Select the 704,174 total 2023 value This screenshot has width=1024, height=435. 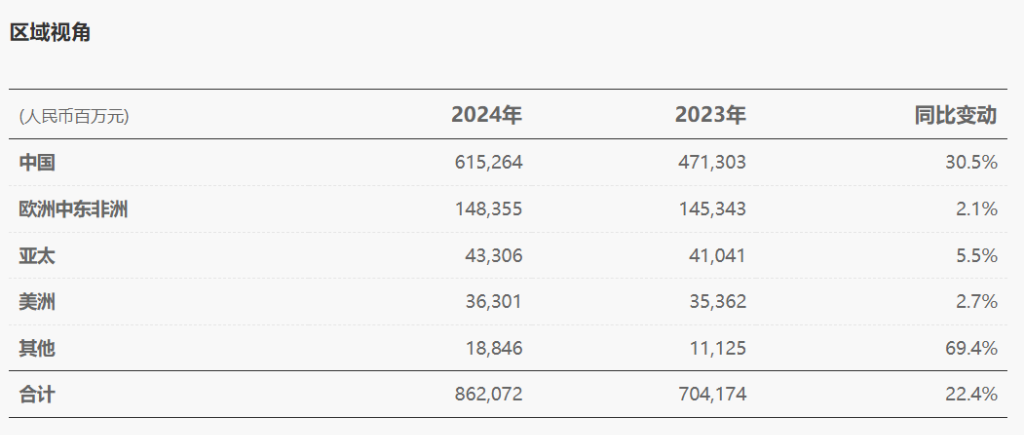[712, 395]
